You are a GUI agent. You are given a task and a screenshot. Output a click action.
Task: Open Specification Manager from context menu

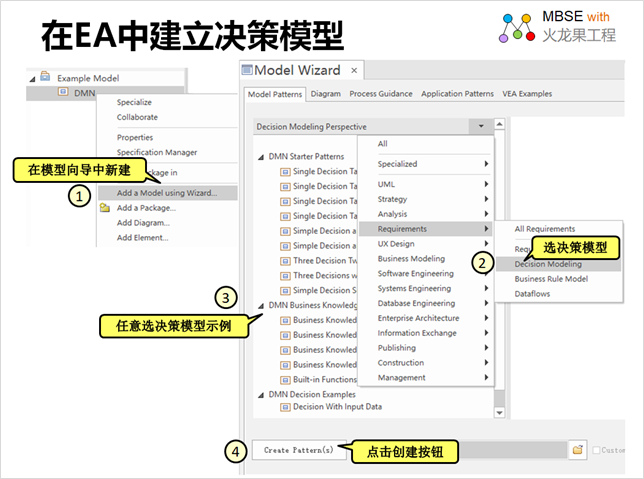157,152
